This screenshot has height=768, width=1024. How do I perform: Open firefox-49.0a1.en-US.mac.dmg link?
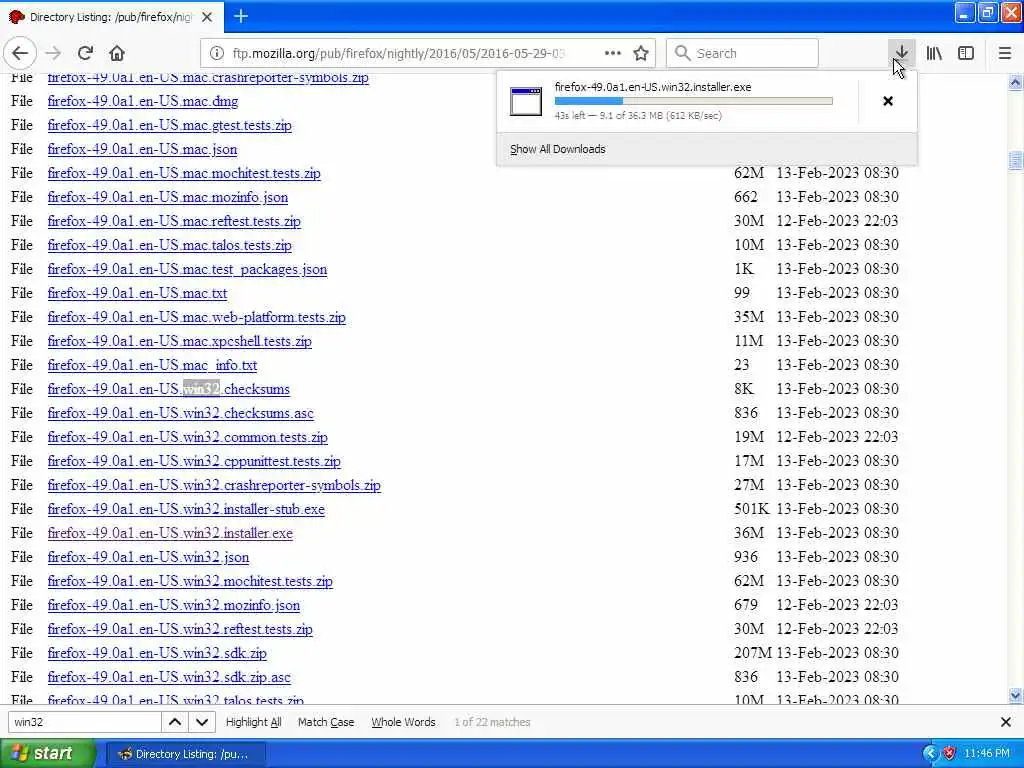(142, 101)
